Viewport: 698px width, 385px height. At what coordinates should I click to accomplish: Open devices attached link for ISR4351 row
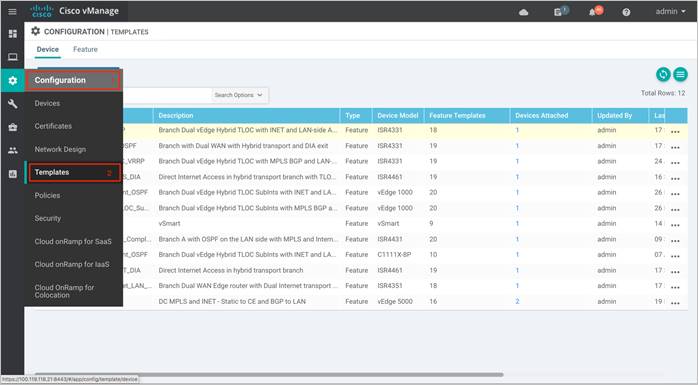point(517,286)
